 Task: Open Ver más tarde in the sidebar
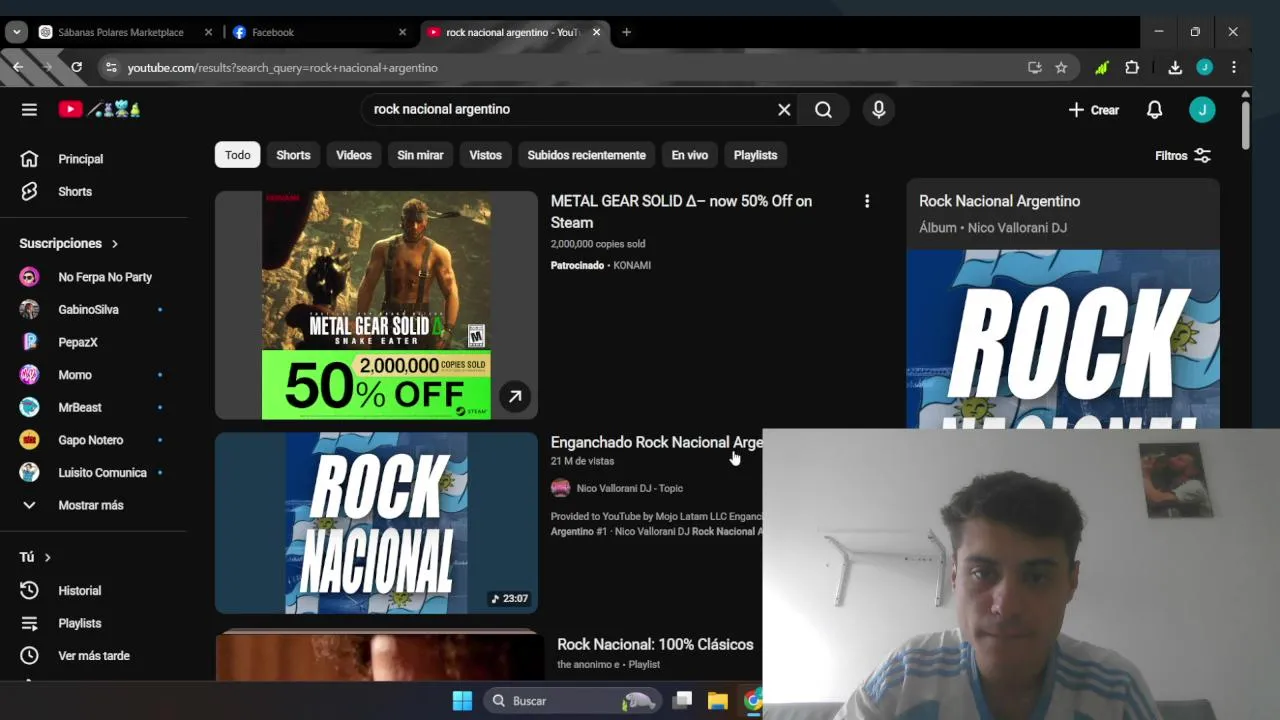point(93,656)
